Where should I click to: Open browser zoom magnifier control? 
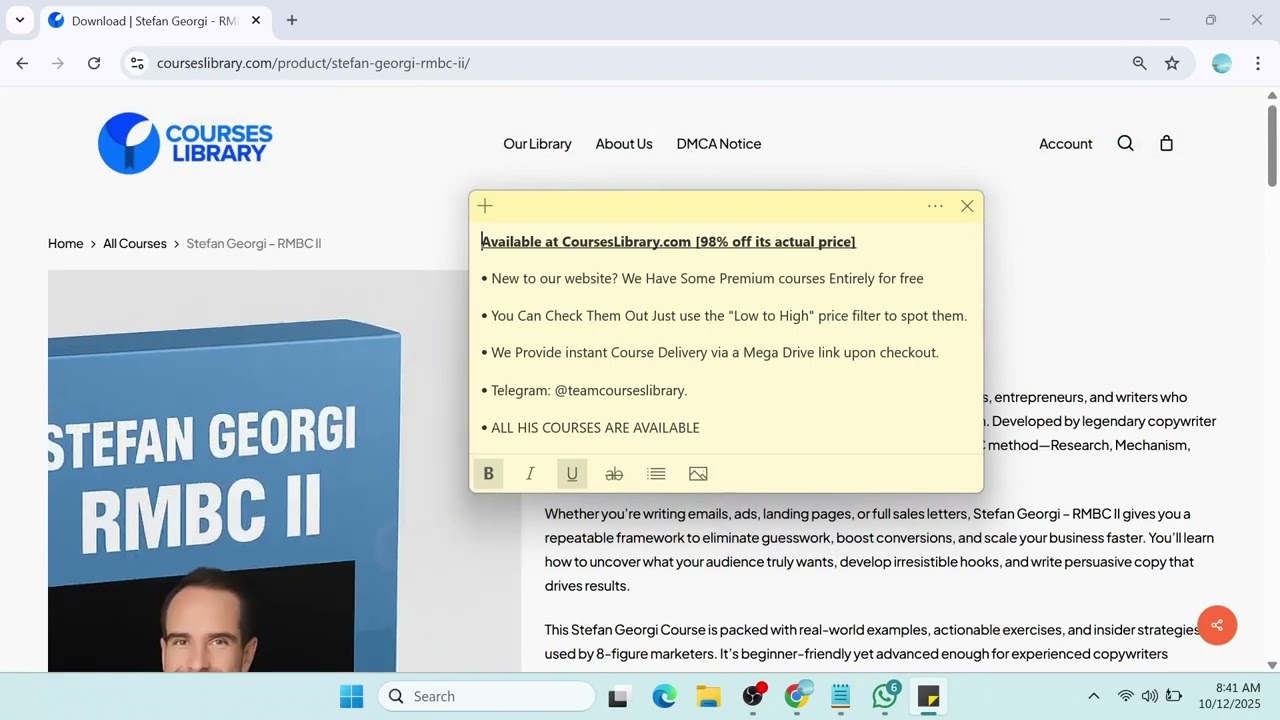pyautogui.click(x=1139, y=63)
